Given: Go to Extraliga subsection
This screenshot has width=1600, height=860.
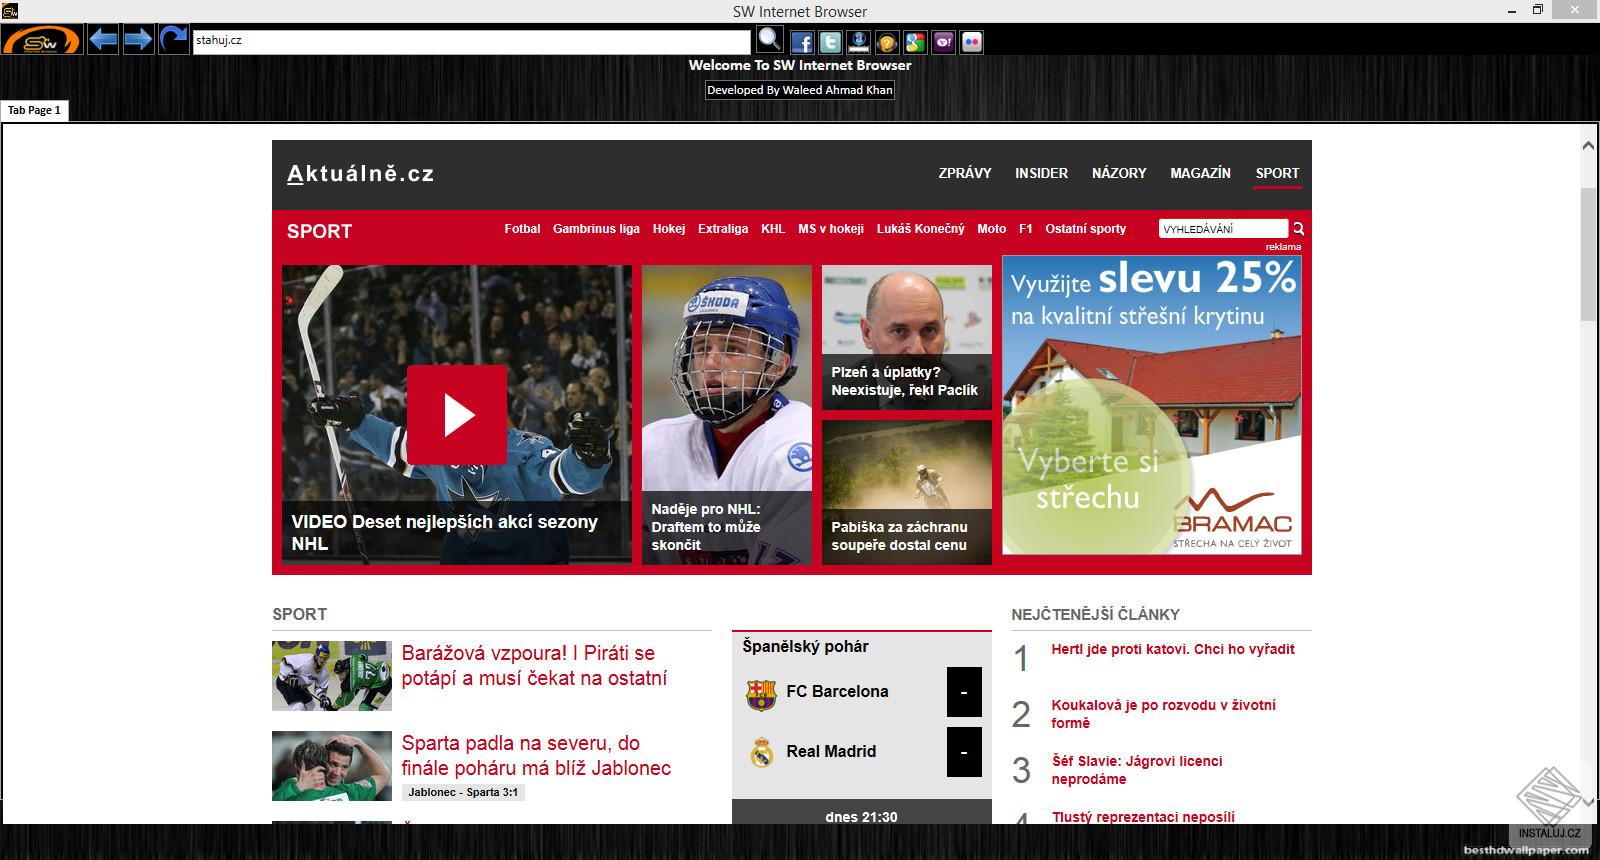Looking at the screenshot, I should click(723, 229).
